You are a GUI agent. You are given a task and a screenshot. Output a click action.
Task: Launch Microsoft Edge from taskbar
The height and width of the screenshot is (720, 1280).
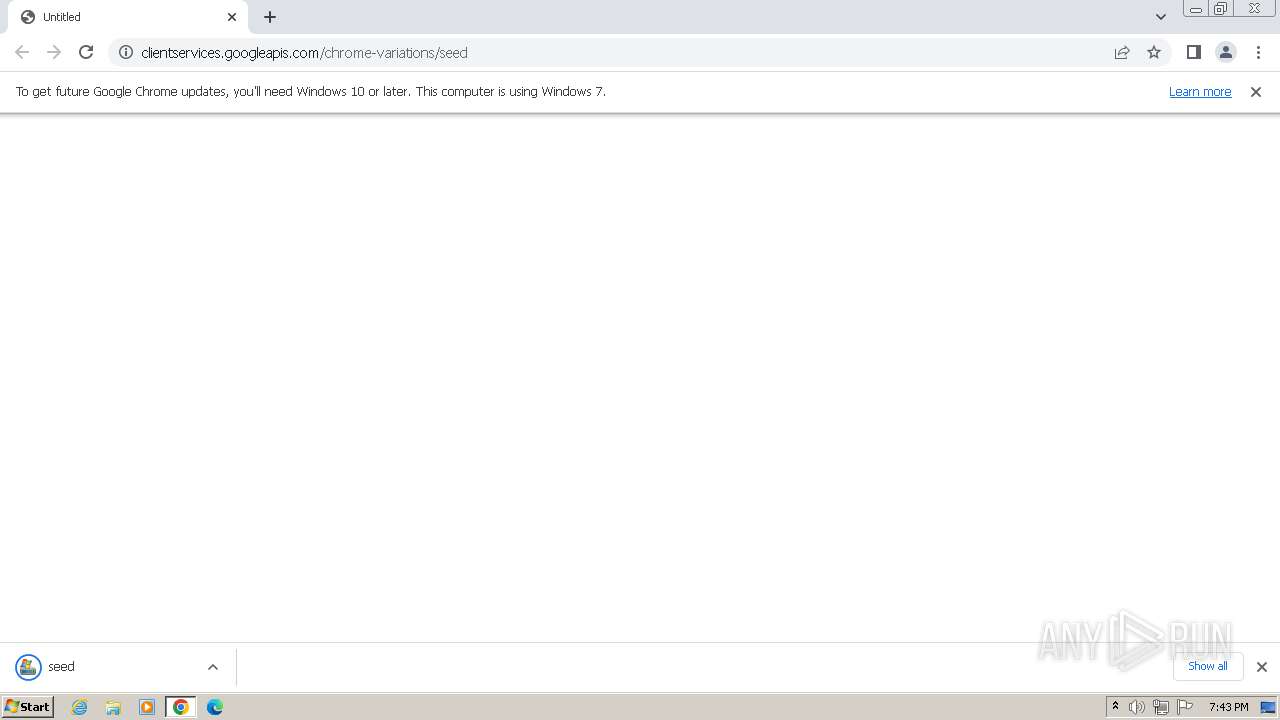215,707
